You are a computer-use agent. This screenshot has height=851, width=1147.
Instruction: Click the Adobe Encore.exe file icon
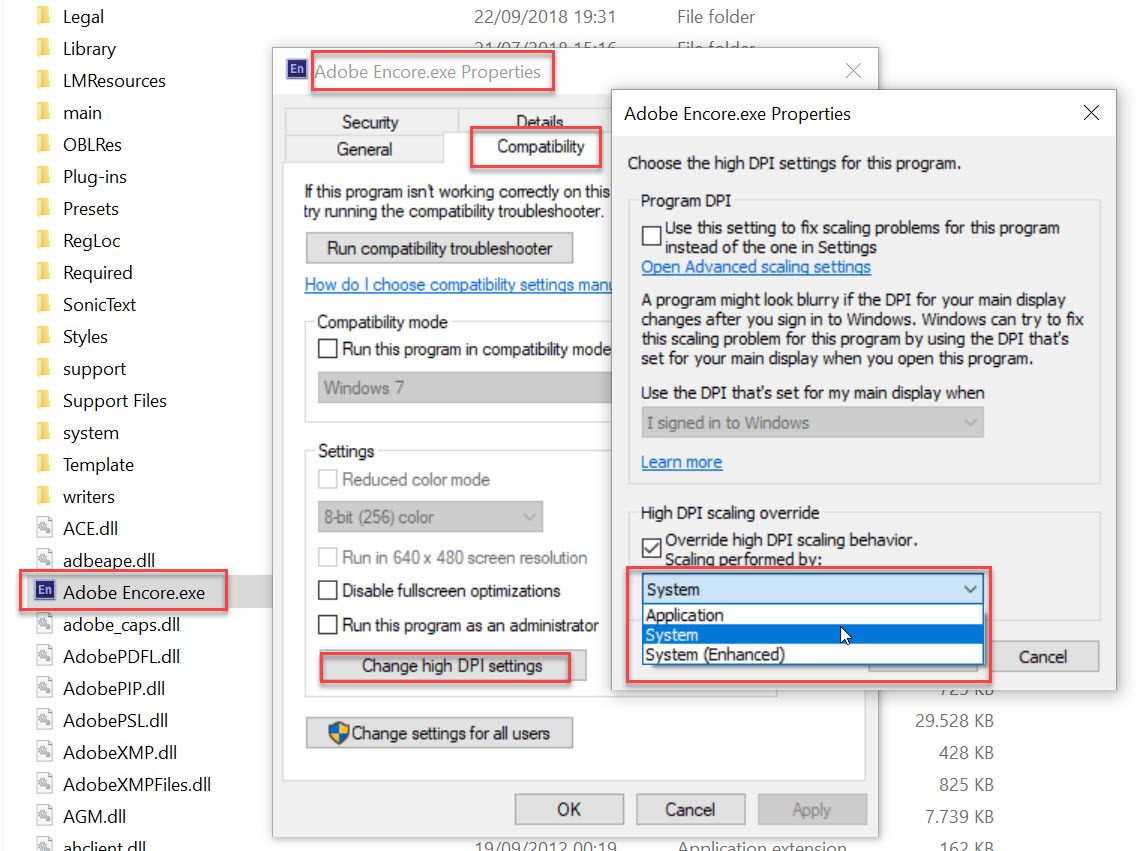[x=44, y=592]
